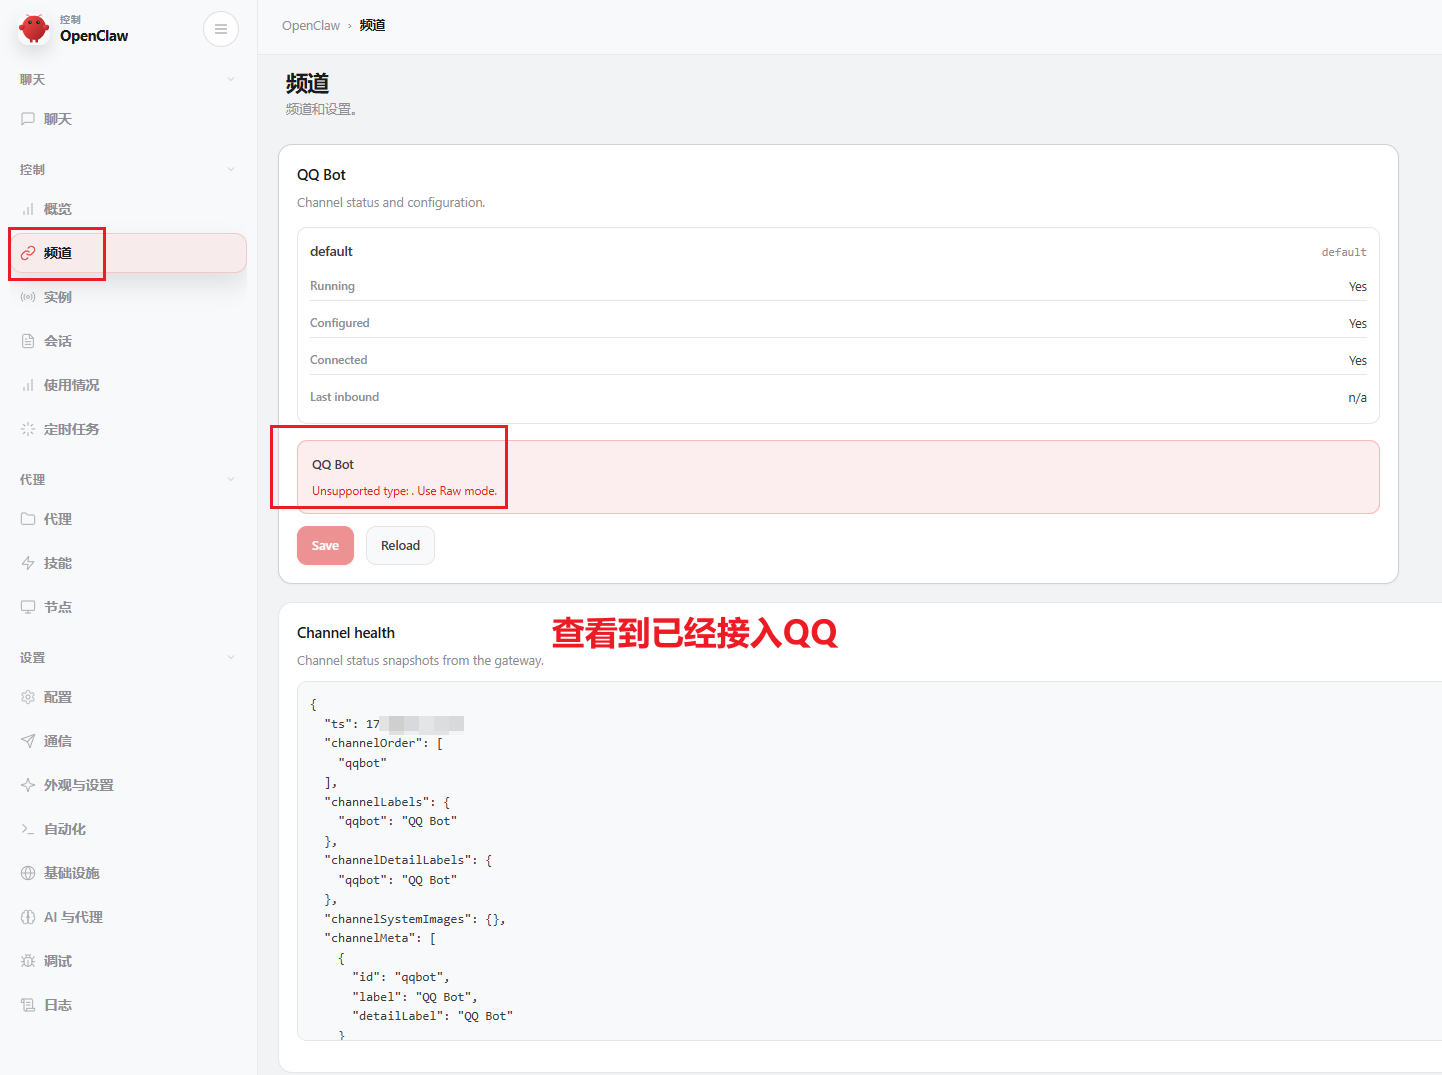Click the 'Last inbound' row label

(344, 397)
